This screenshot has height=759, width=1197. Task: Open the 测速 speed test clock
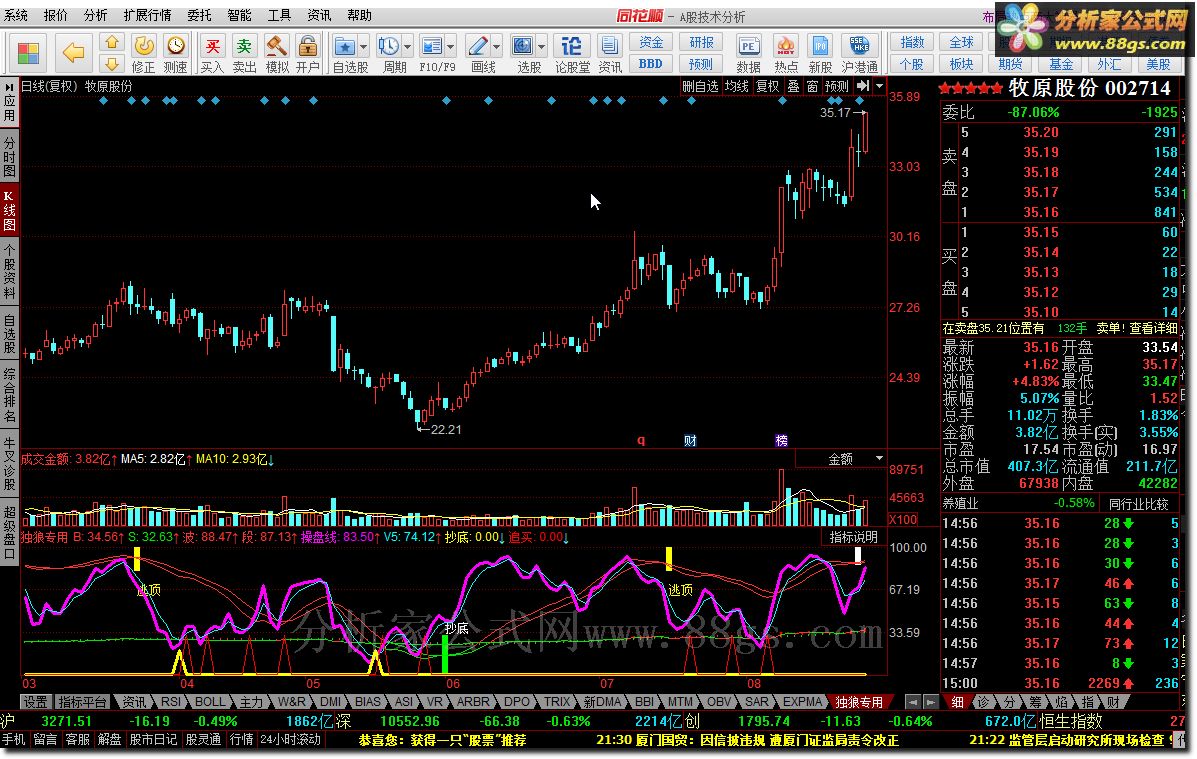coord(176,53)
